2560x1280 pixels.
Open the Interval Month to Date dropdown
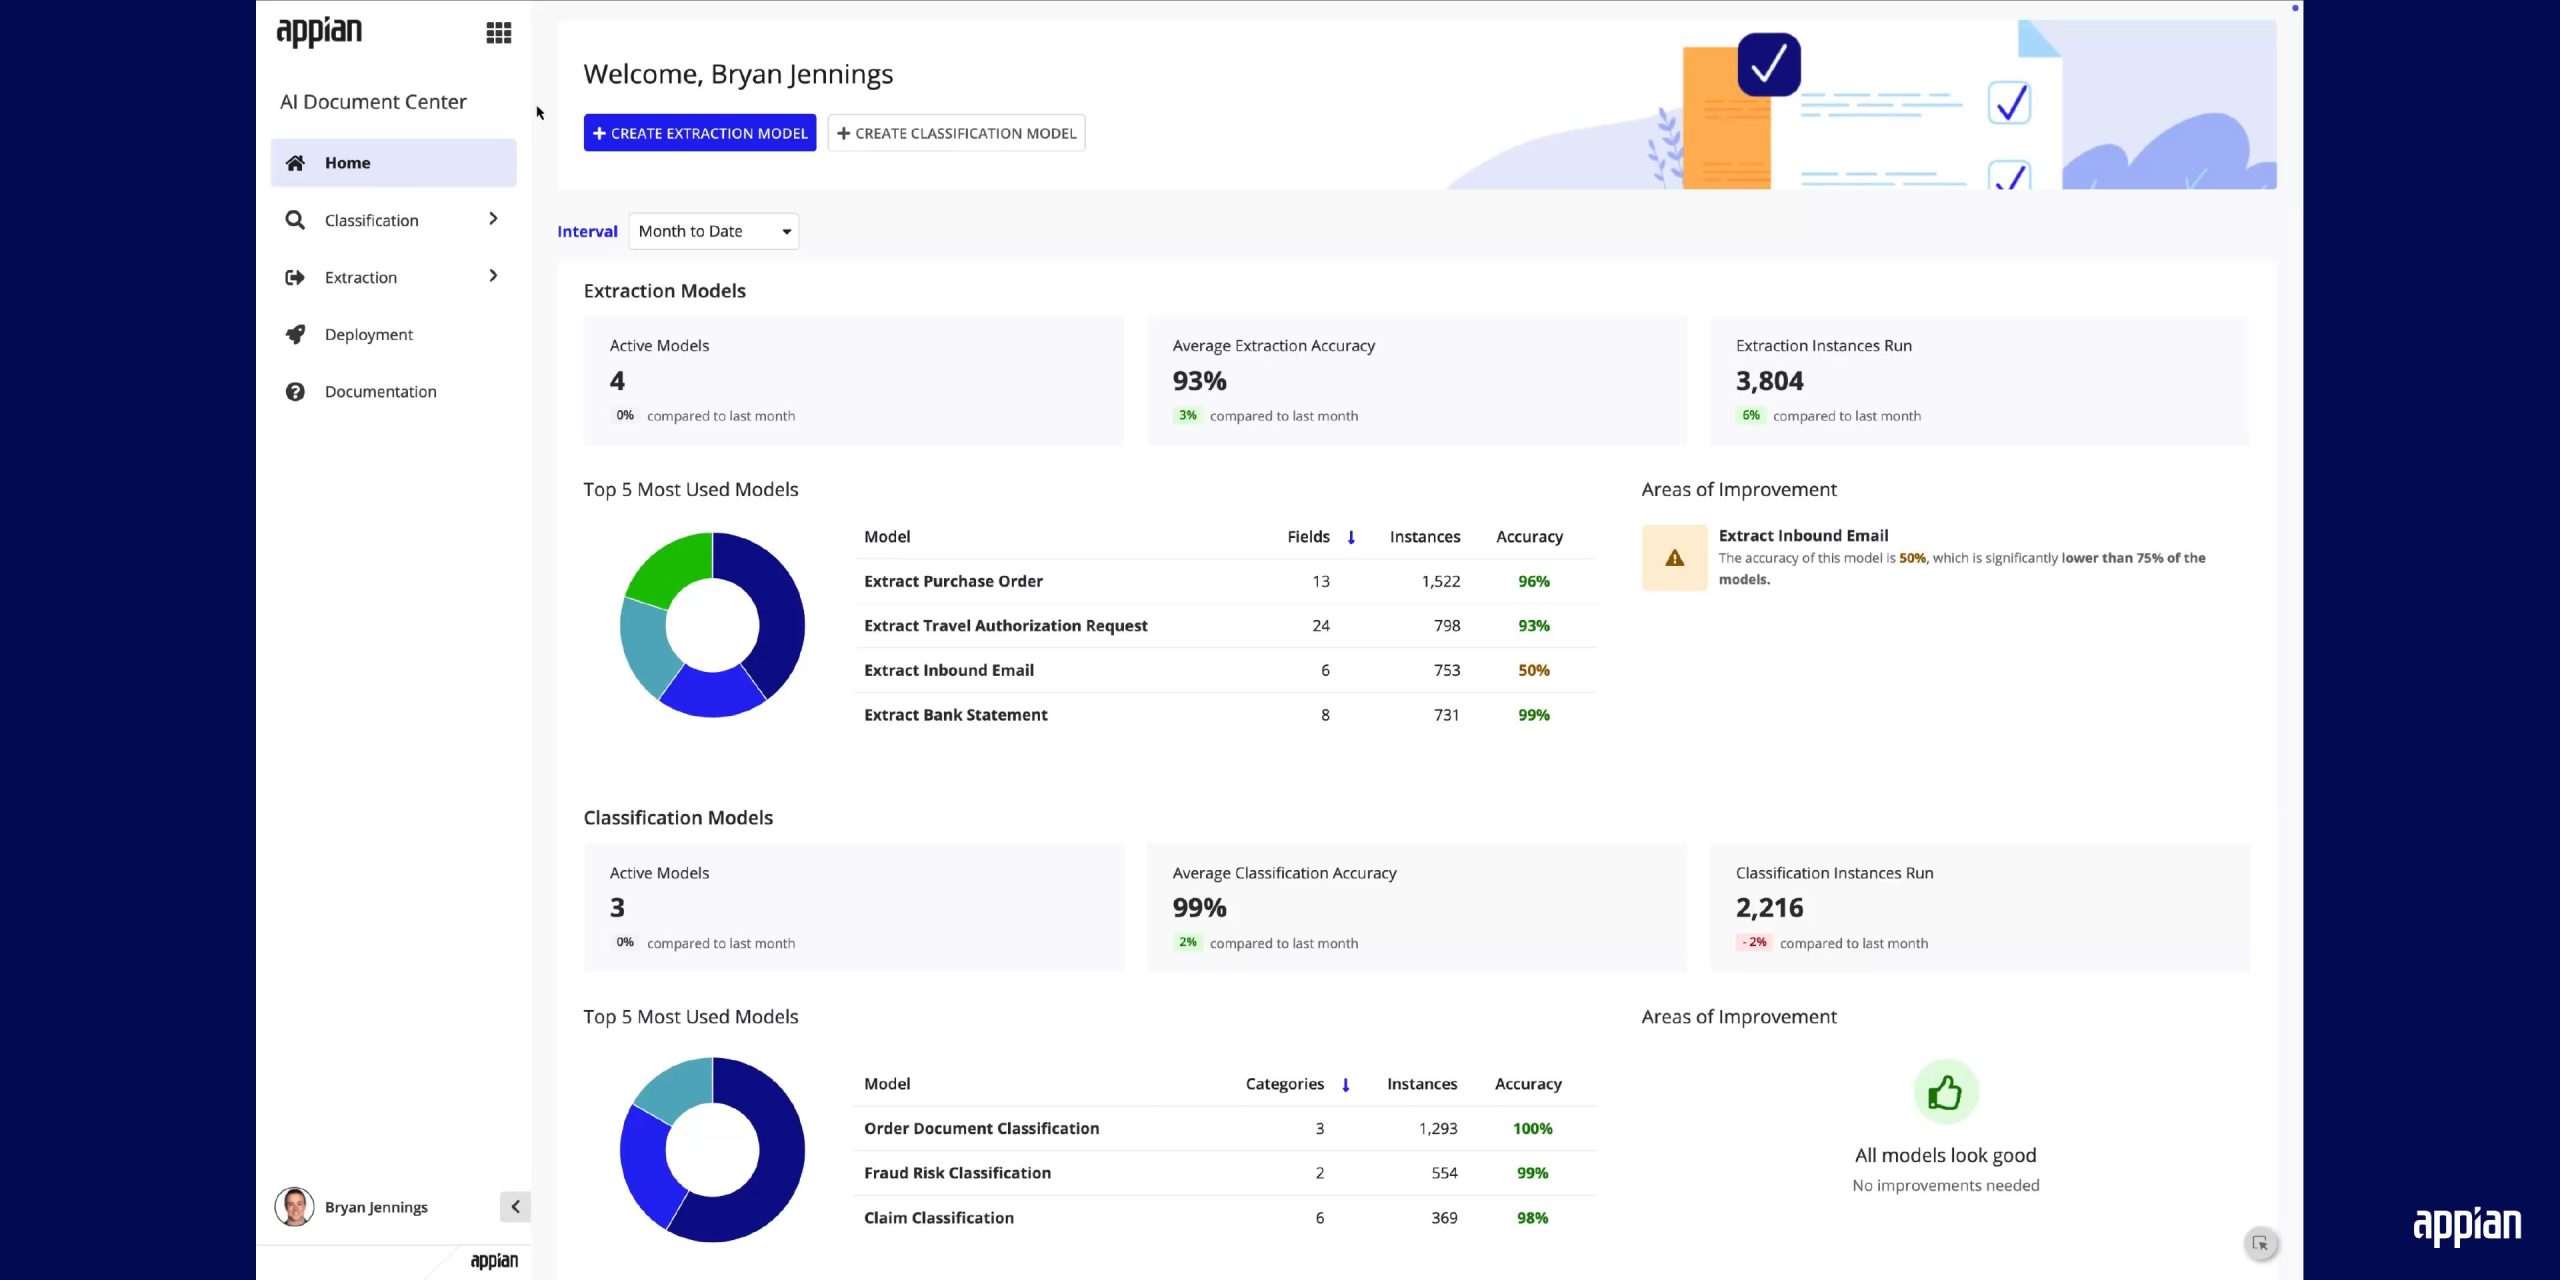coord(713,231)
